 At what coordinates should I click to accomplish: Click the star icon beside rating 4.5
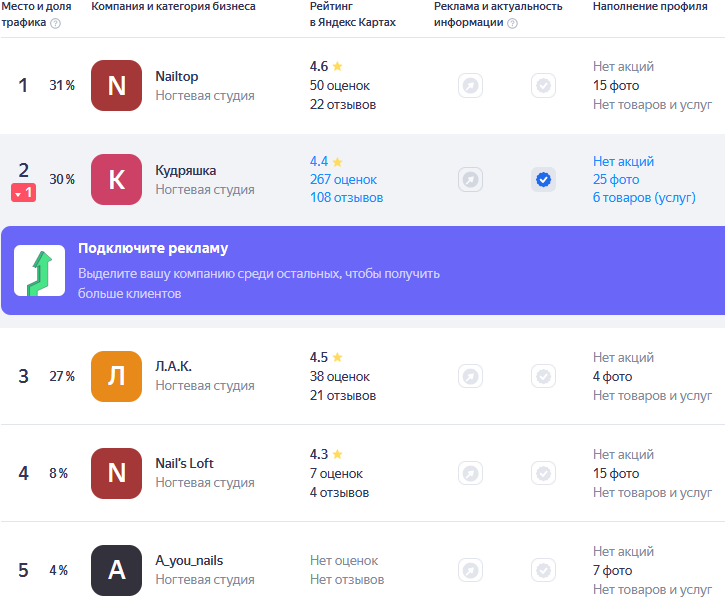coord(338,357)
